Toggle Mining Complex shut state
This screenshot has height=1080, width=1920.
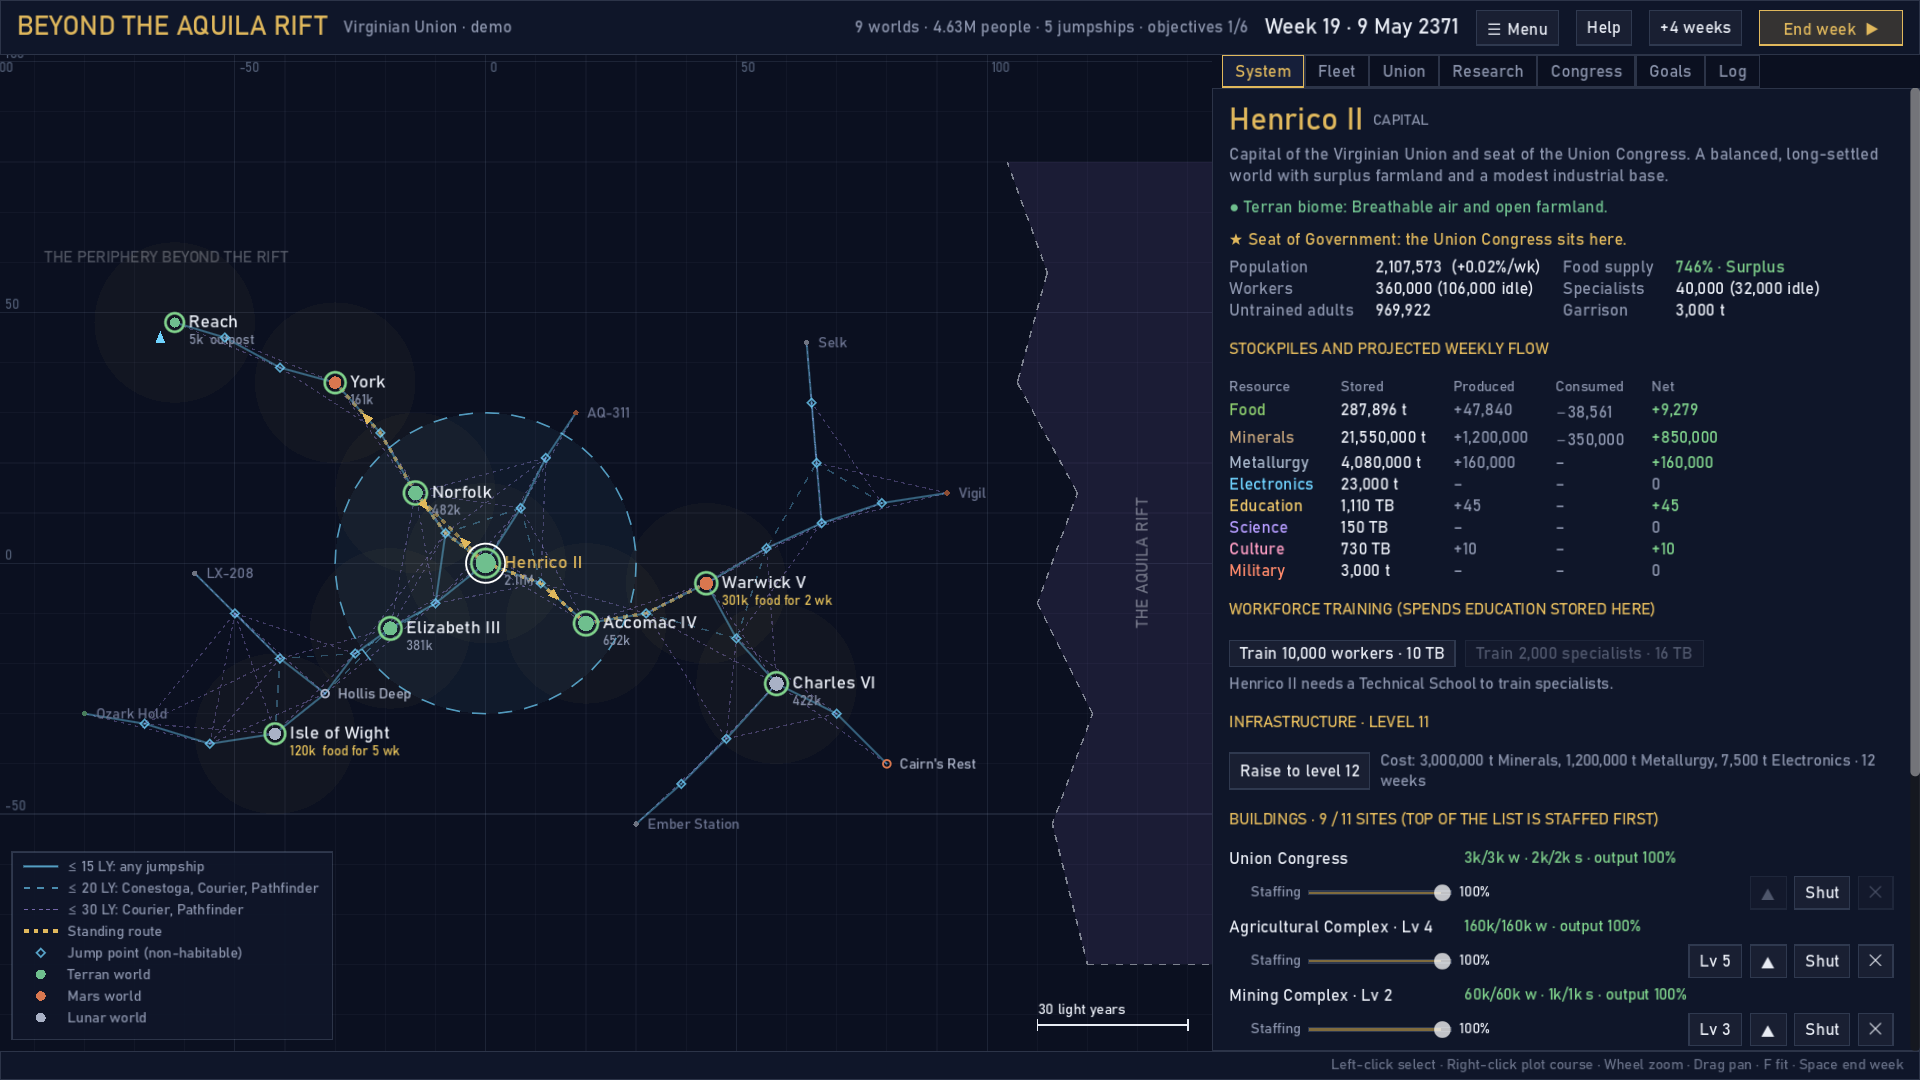[x=1821, y=1030]
